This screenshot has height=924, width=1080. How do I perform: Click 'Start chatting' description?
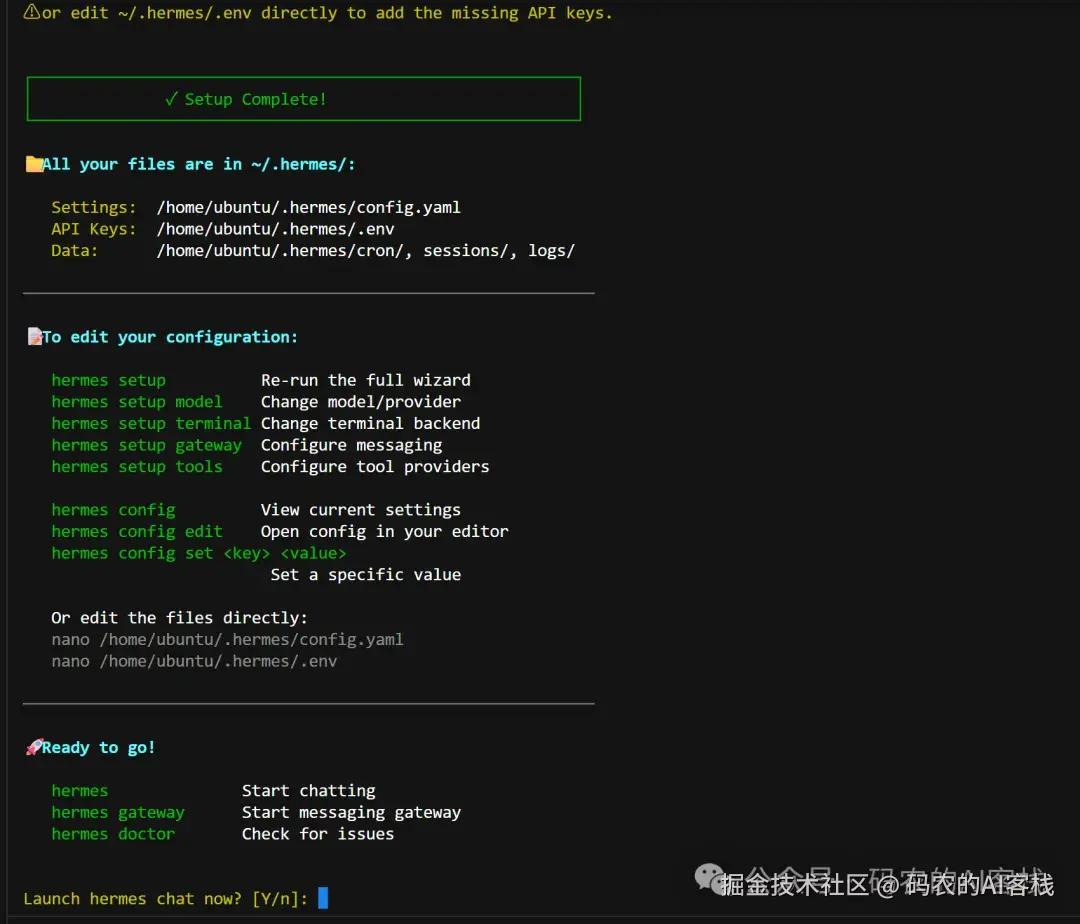point(309,790)
